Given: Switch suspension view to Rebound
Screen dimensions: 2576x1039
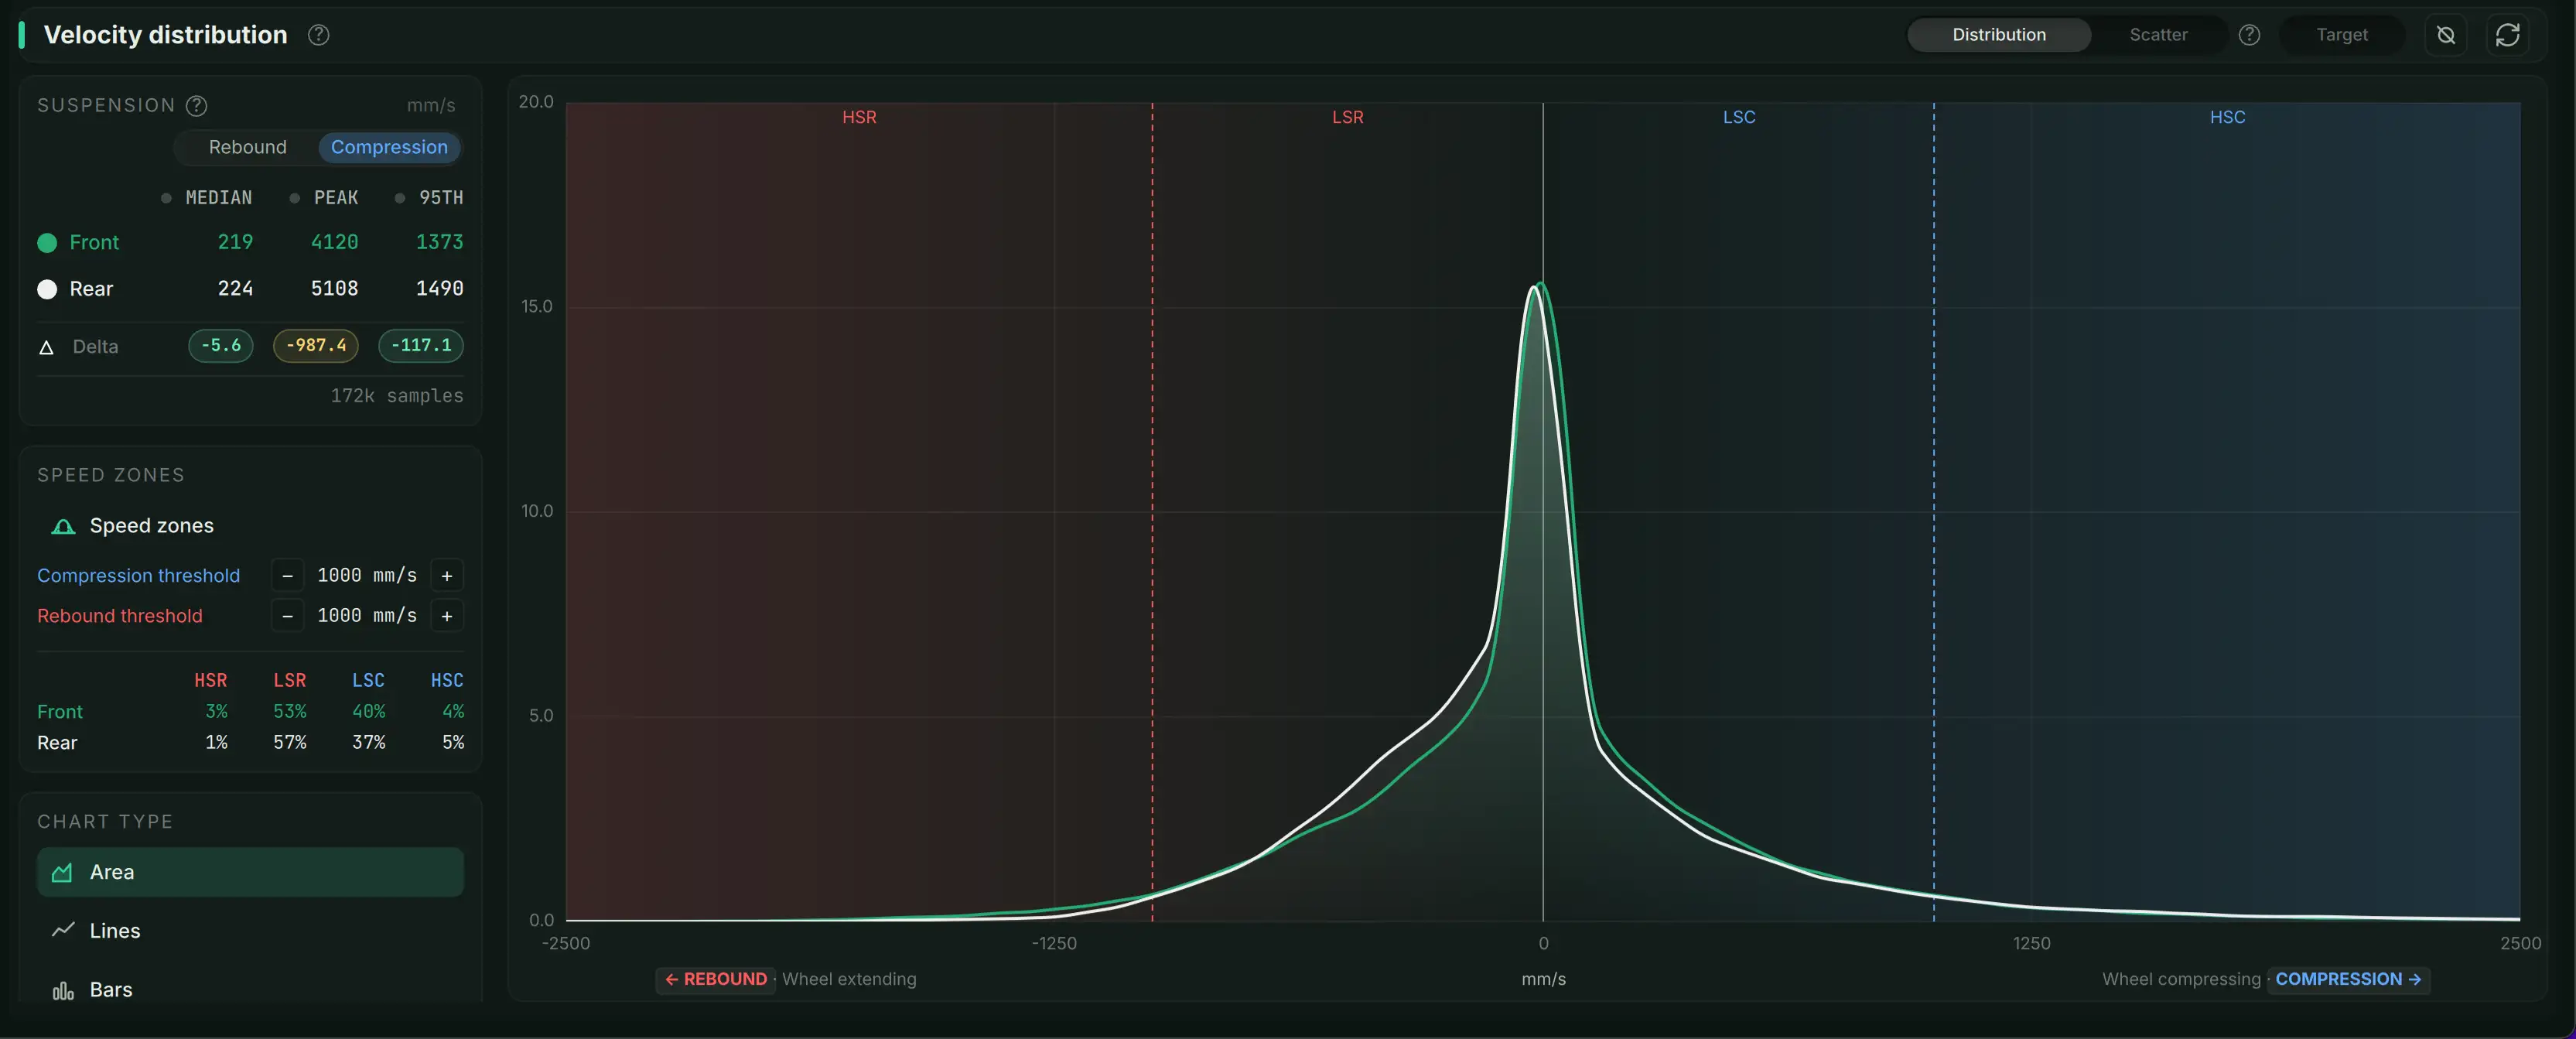Looking at the screenshot, I should point(247,147).
